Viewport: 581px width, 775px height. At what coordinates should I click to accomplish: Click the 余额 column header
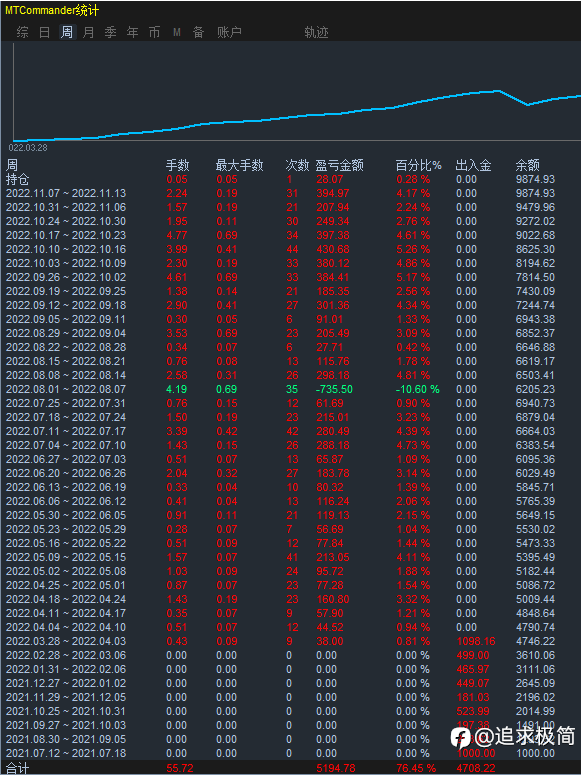[528, 165]
